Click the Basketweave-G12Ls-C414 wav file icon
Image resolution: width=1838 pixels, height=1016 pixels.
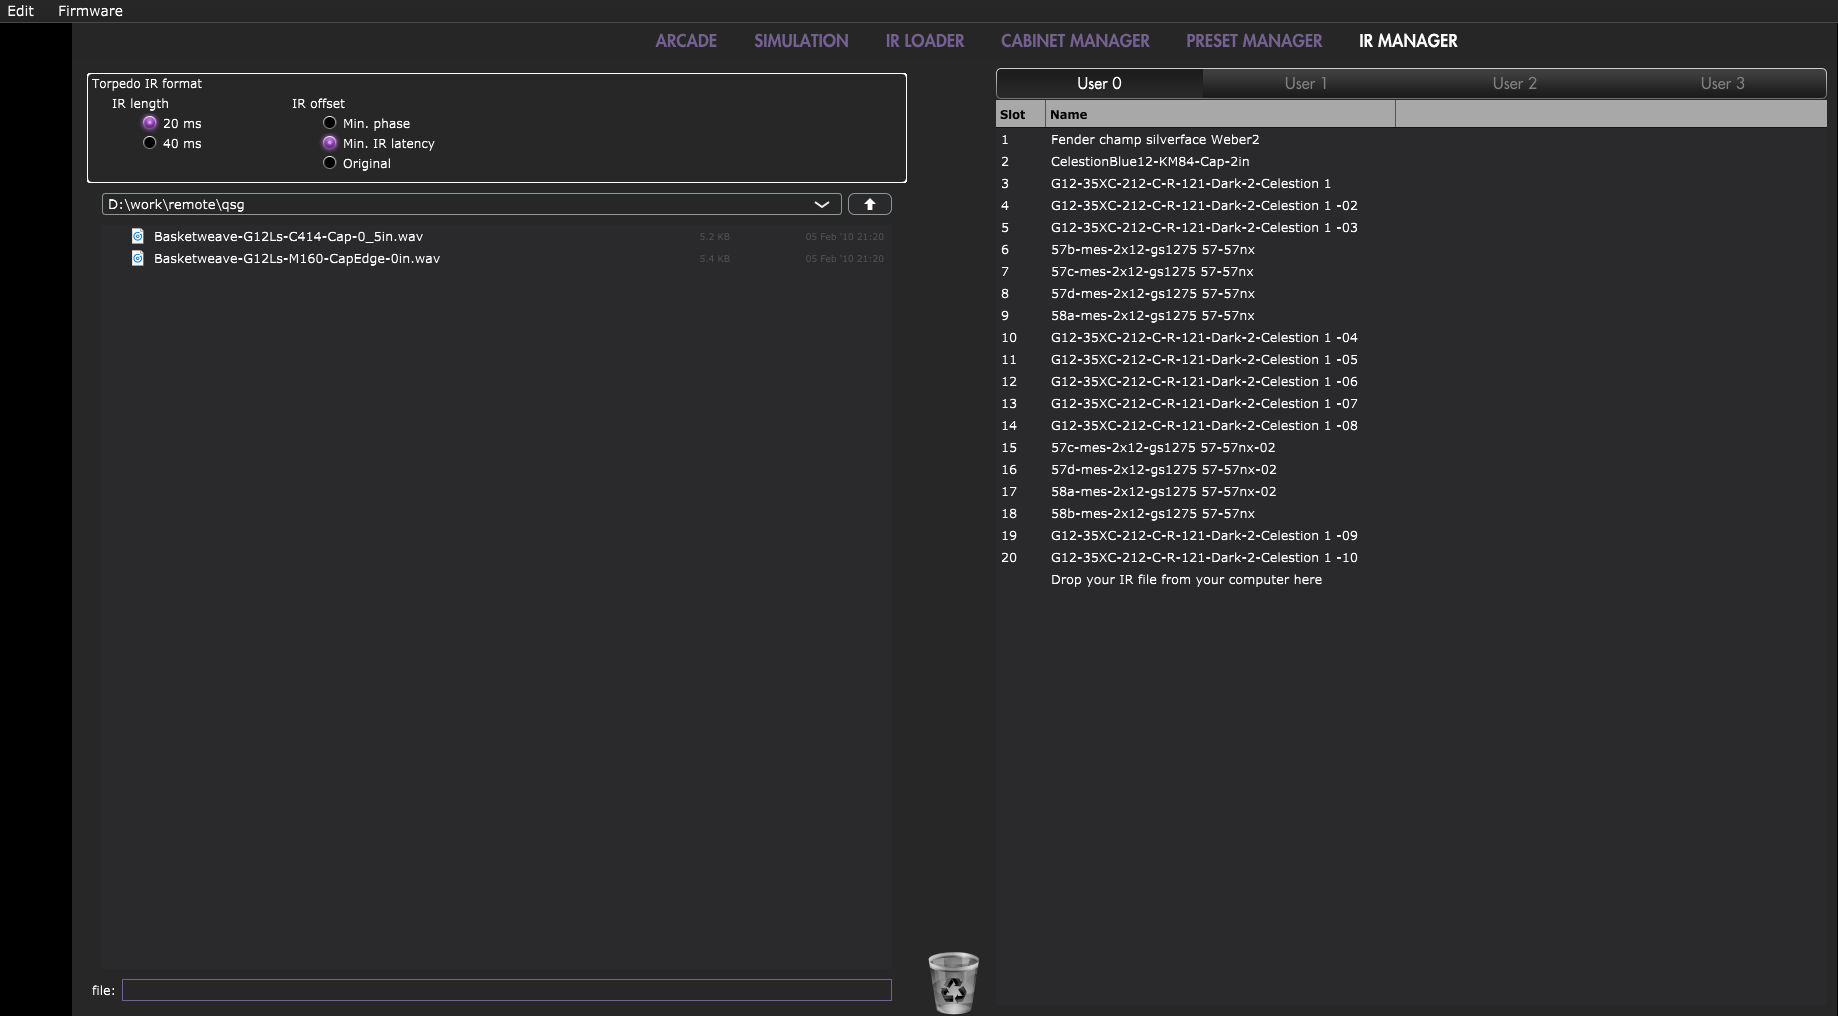click(x=138, y=236)
